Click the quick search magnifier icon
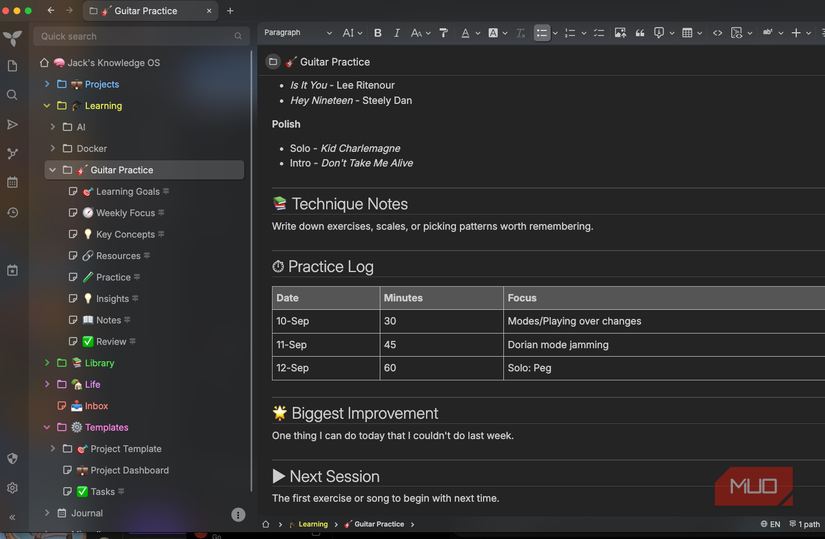Screen dimensions: 825x539 pyautogui.click(x=238, y=36)
